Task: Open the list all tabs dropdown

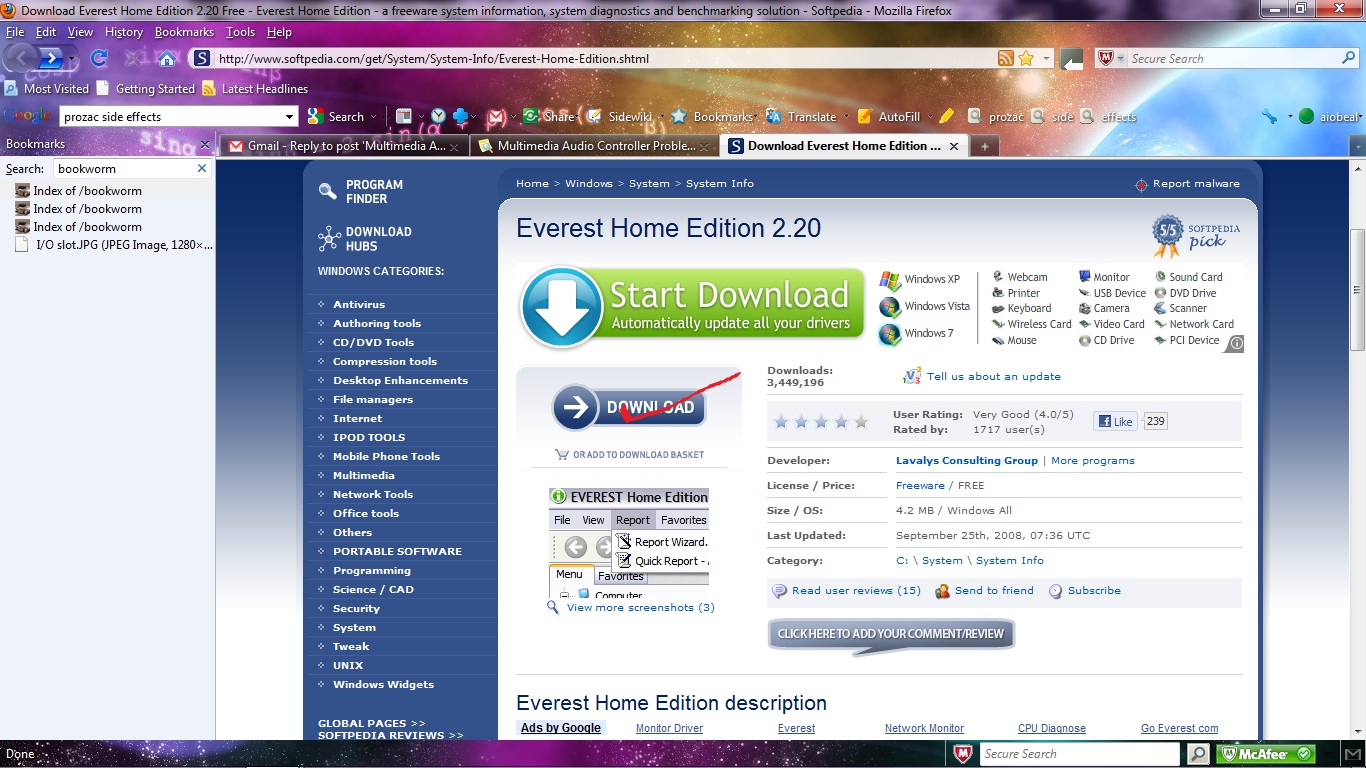Action: [x=1357, y=146]
